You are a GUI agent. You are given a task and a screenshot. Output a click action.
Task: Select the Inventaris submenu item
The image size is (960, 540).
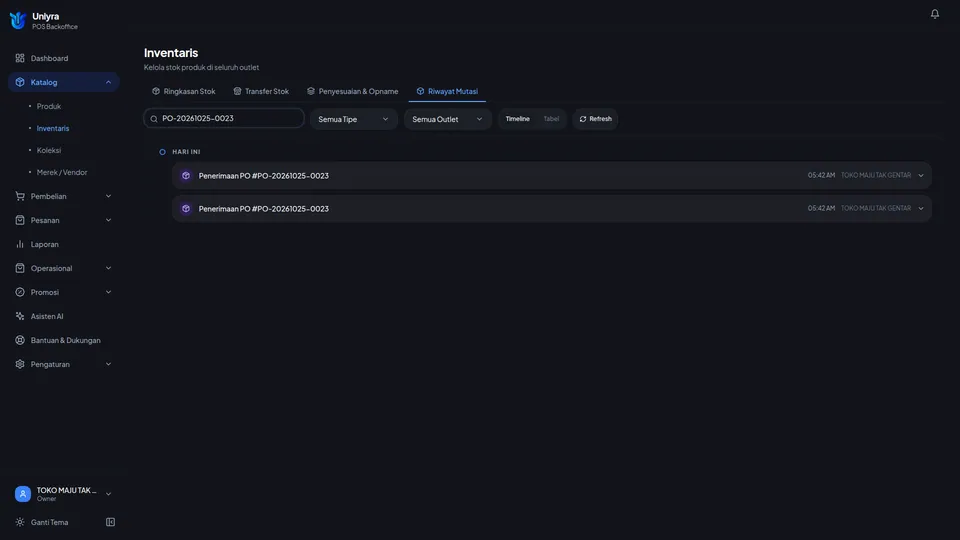click(x=53, y=128)
